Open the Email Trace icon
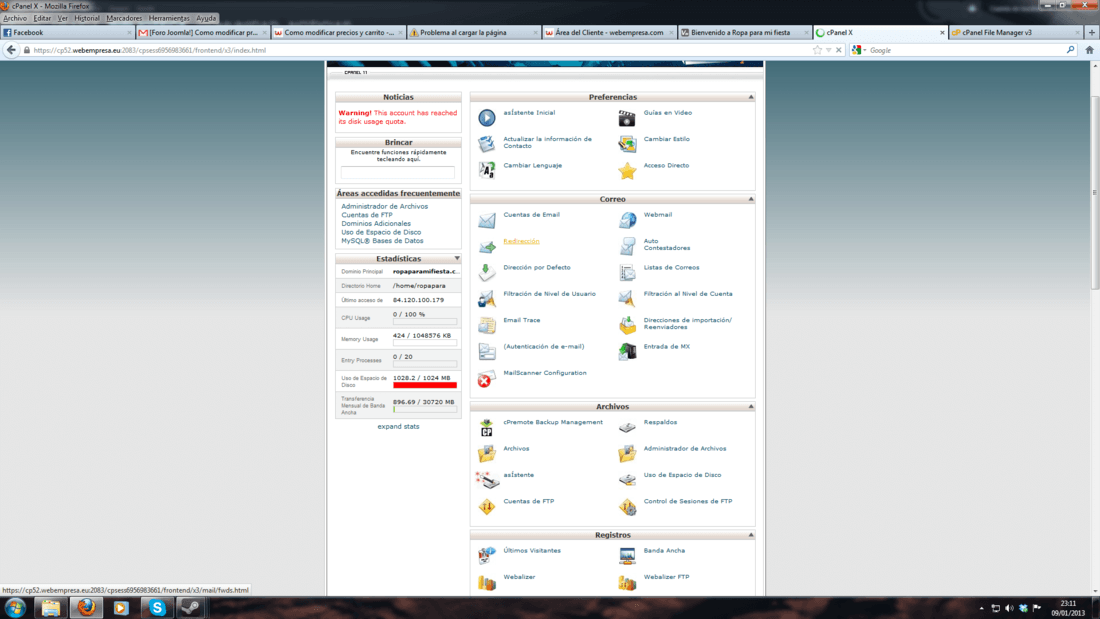The width and height of the screenshot is (1100, 619). [x=487, y=325]
